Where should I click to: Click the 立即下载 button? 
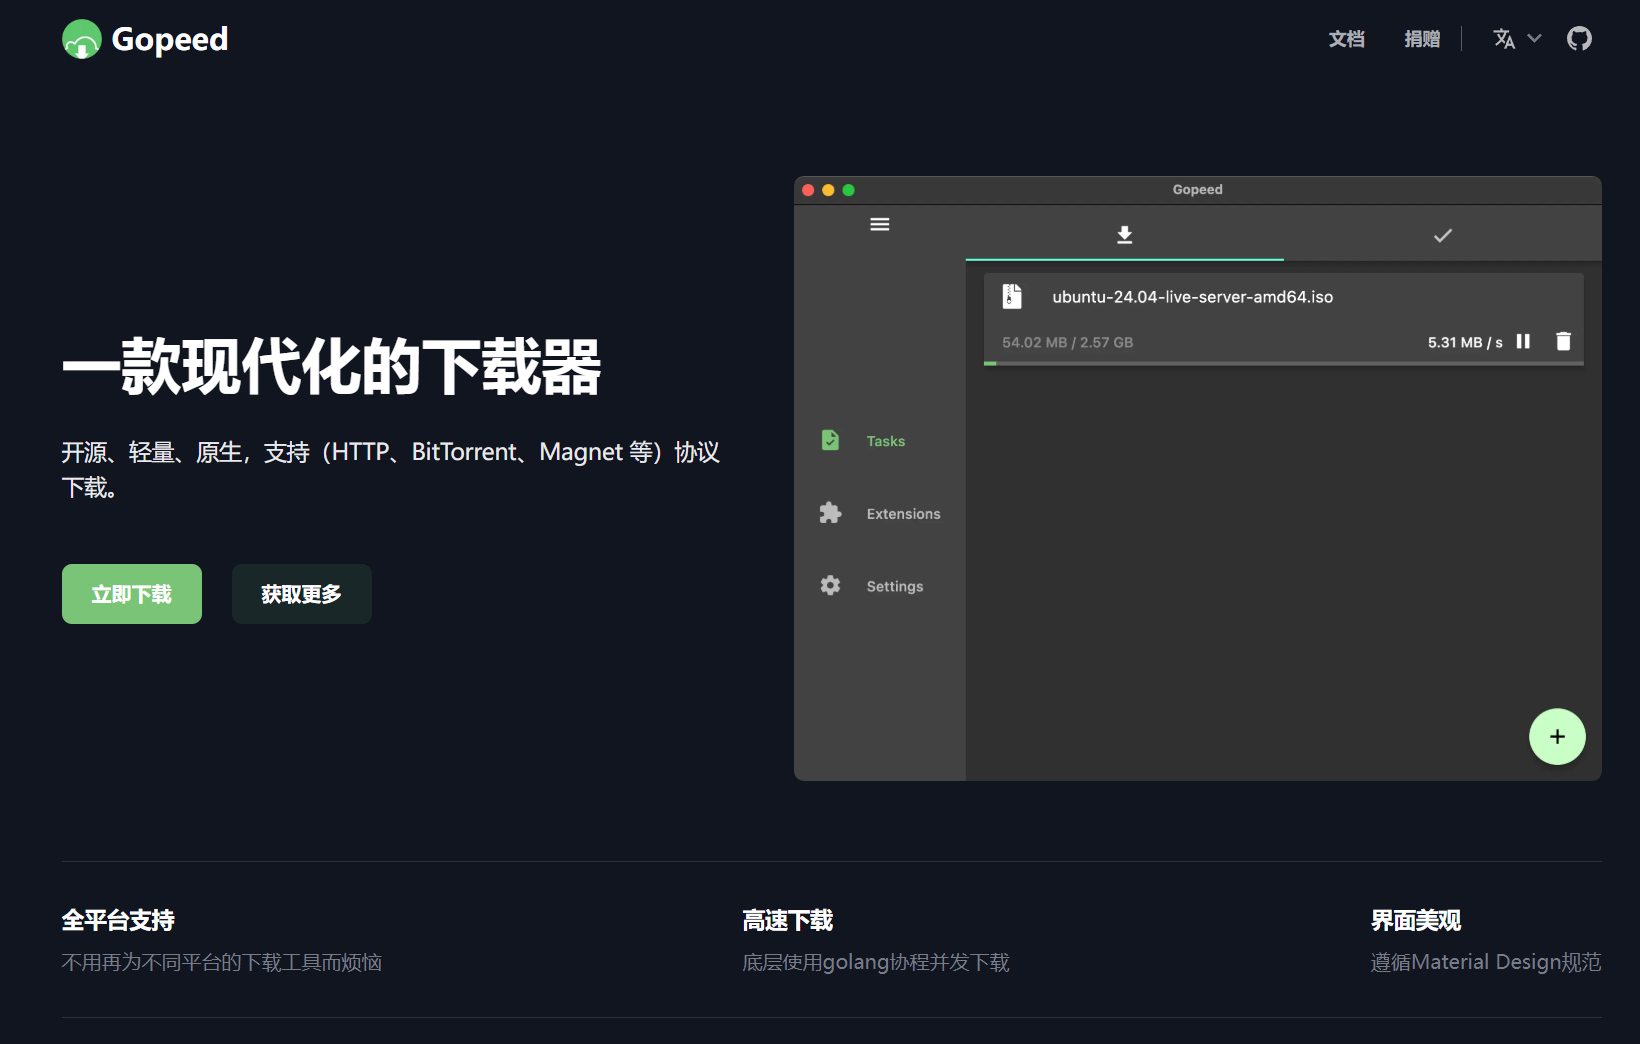tap(132, 594)
